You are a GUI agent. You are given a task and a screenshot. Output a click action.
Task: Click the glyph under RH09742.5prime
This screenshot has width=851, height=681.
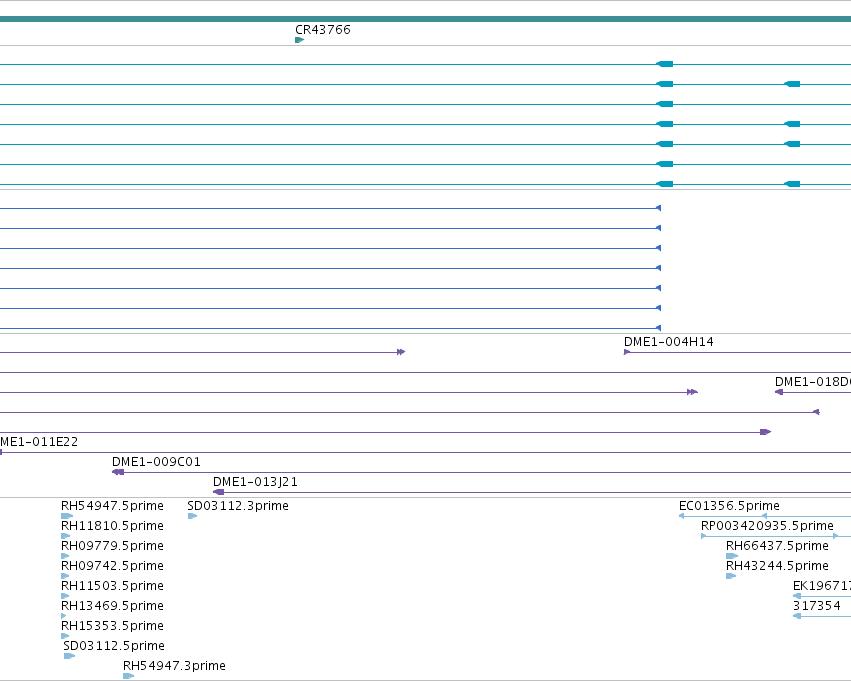pyautogui.click(x=65, y=576)
